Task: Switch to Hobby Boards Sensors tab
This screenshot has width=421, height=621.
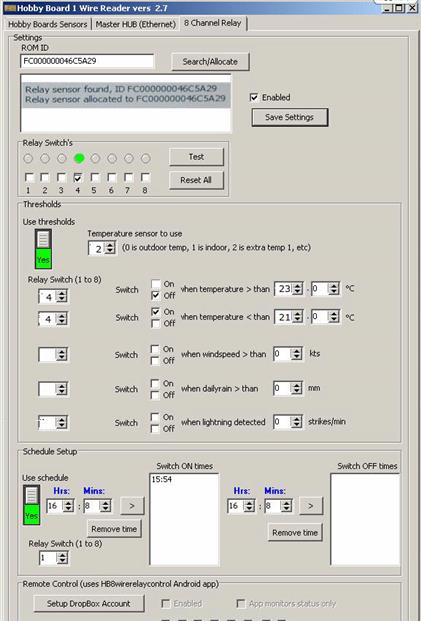Action: pyautogui.click(x=48, y=24)
